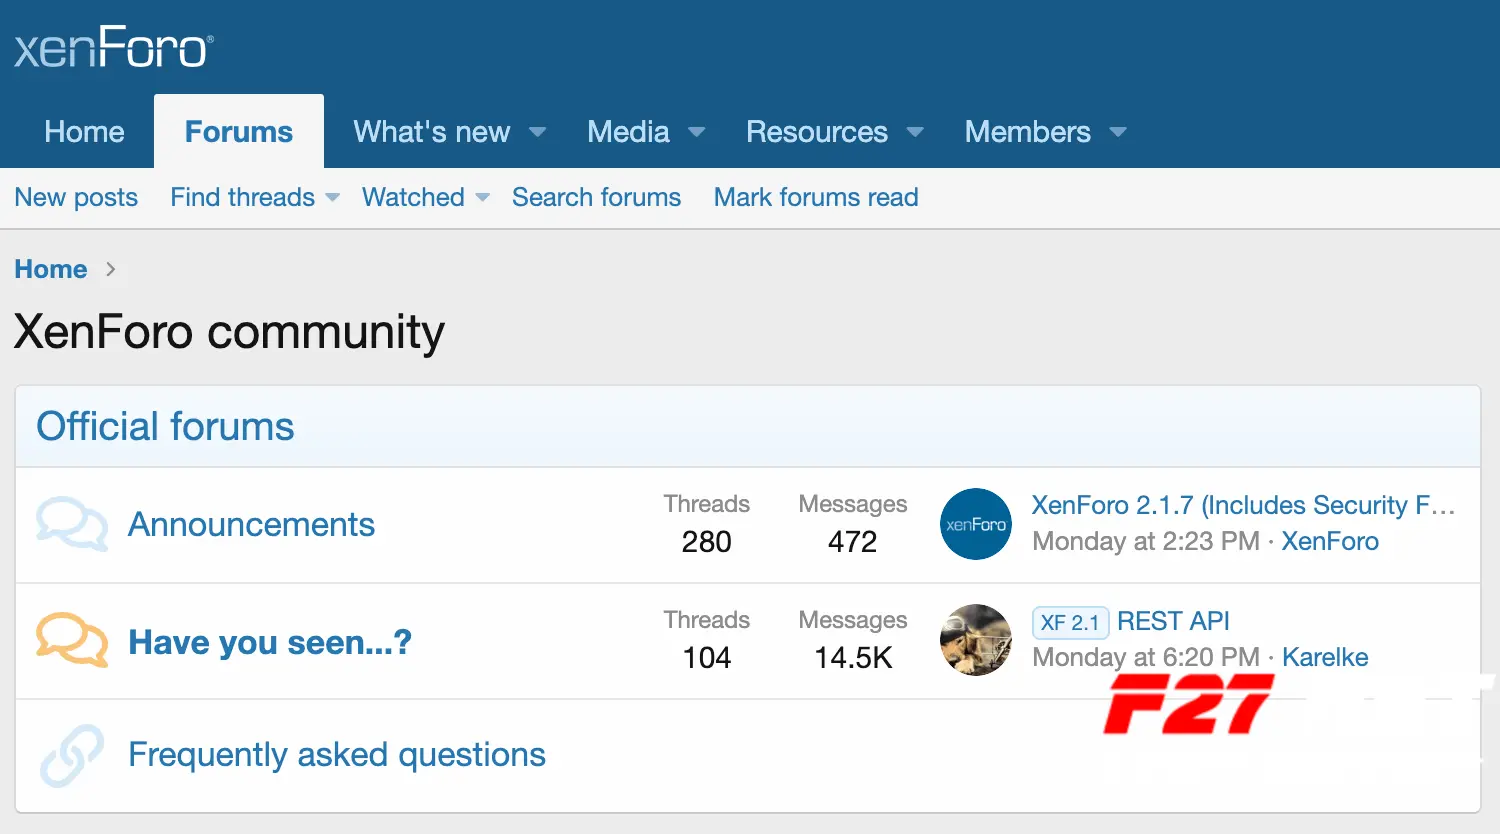Viewport: 1500px width, 834px height.
Task: Click Mark forums read
Action: (x=816, y=197)
